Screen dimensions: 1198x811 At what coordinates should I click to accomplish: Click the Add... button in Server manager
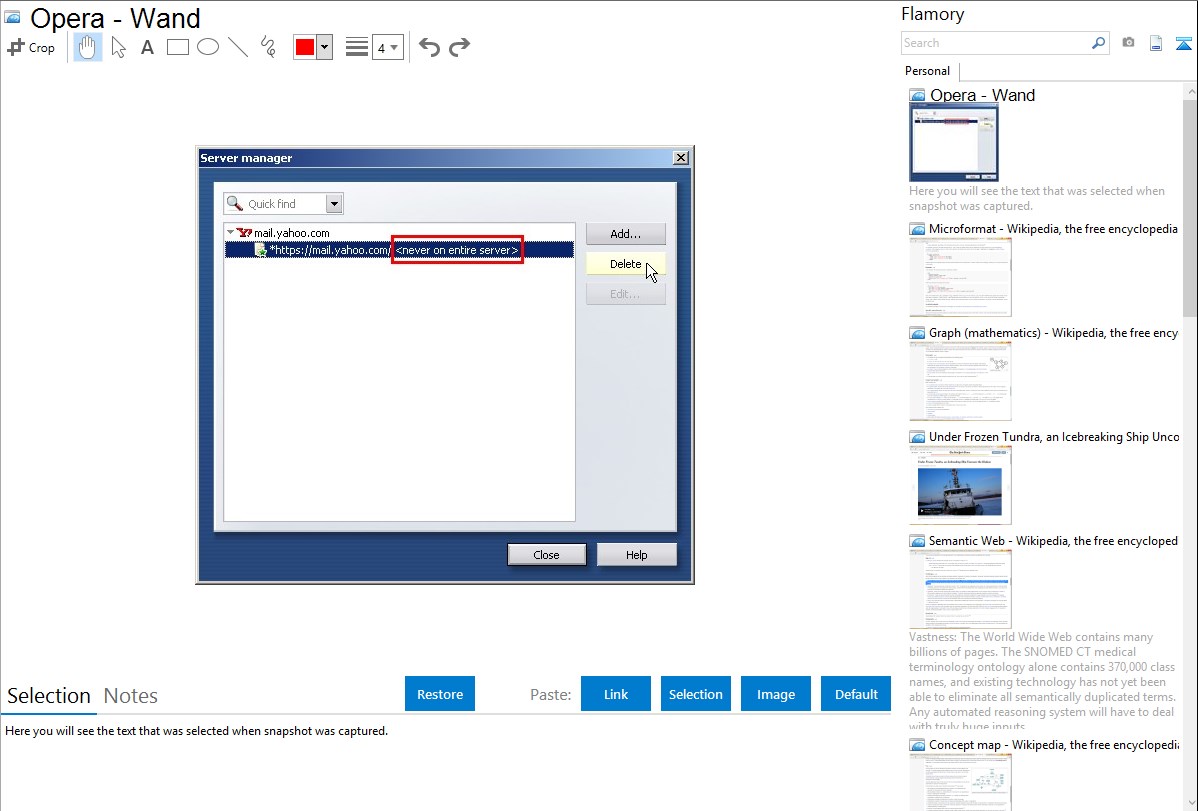(x=626, y=234)
